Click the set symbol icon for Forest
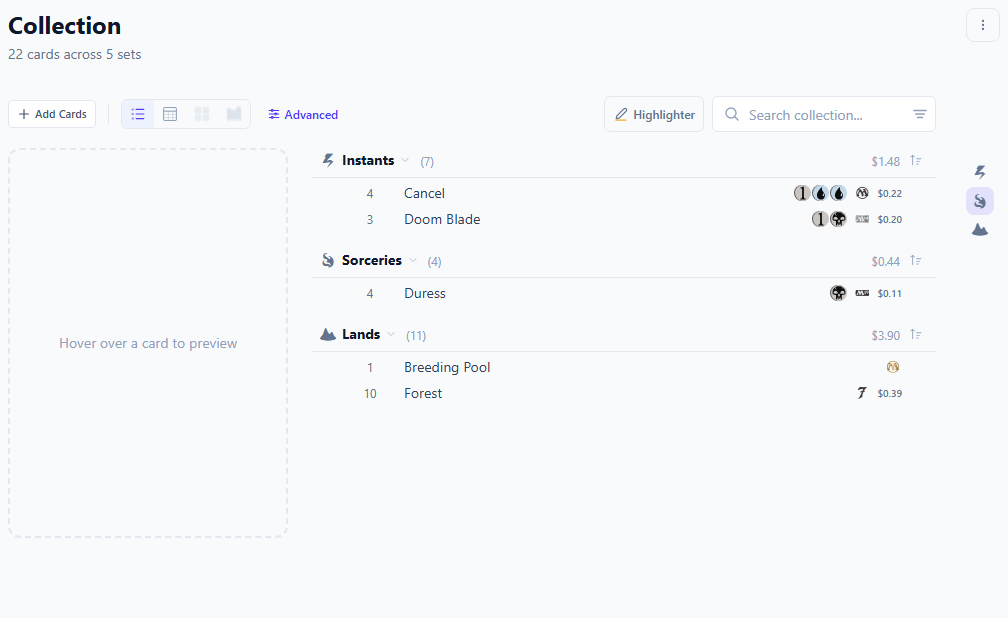1008x618 pixels. 861,393
